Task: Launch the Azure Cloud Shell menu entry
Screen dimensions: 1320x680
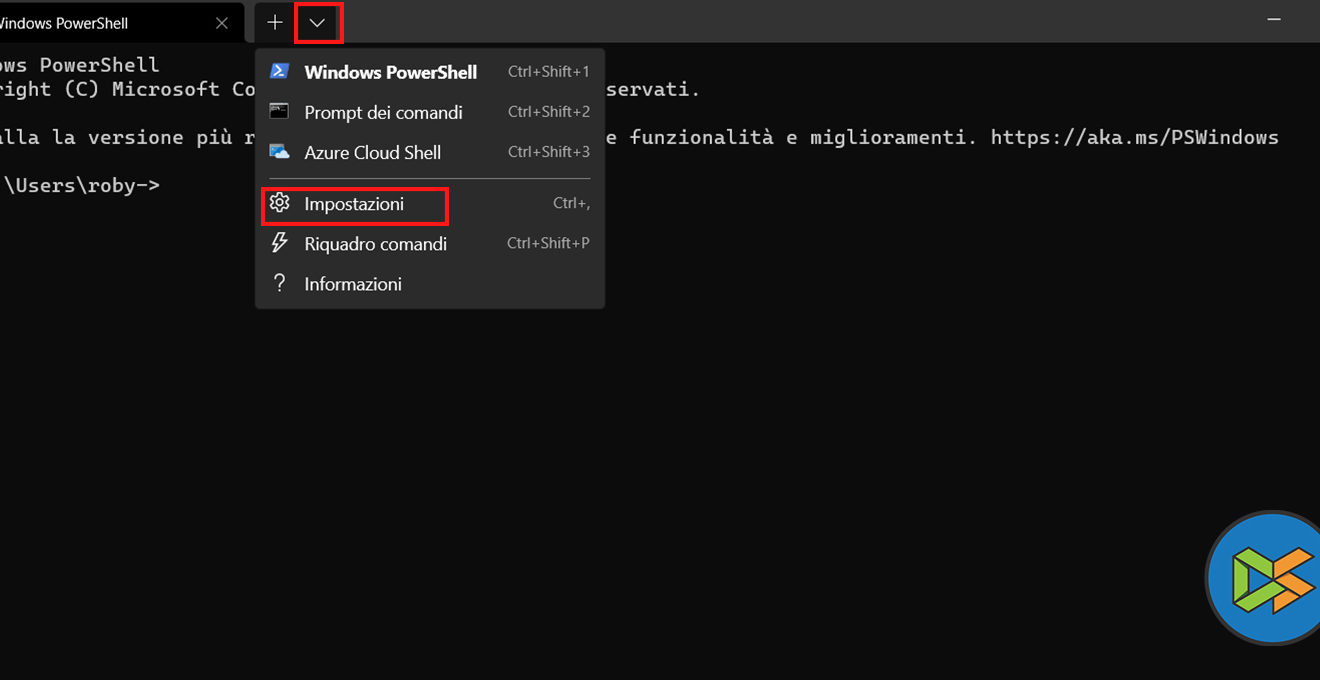Action: pyautogui.click(x=372, y=153)
